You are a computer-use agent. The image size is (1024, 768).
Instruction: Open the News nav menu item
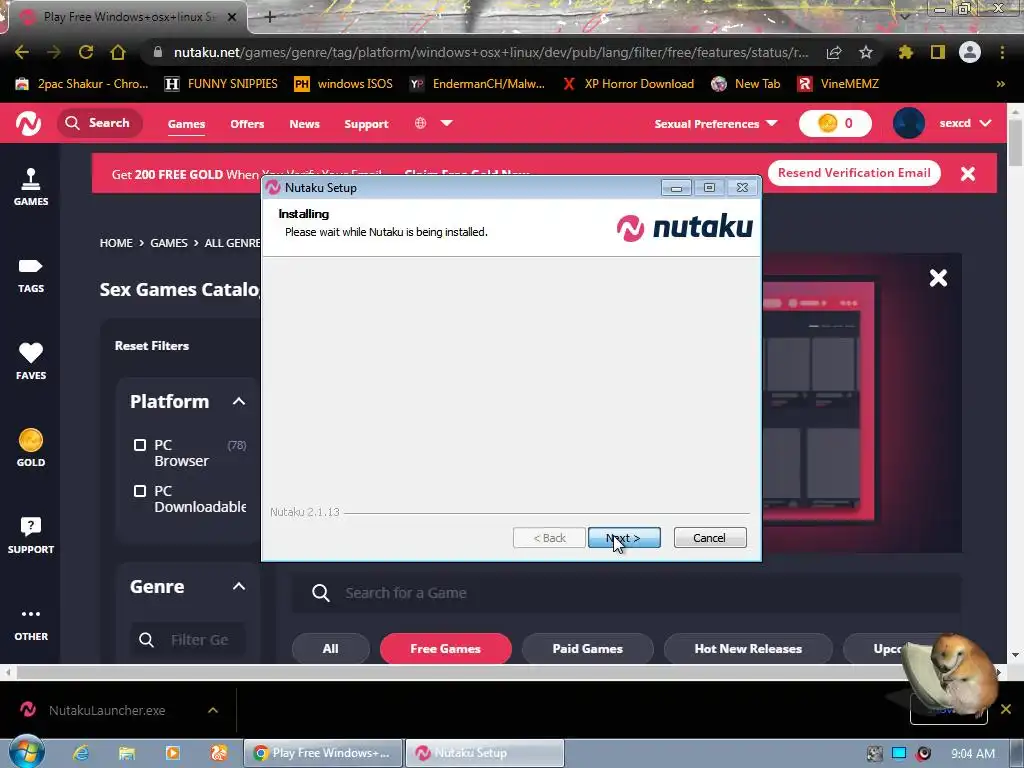pos(304,124)
